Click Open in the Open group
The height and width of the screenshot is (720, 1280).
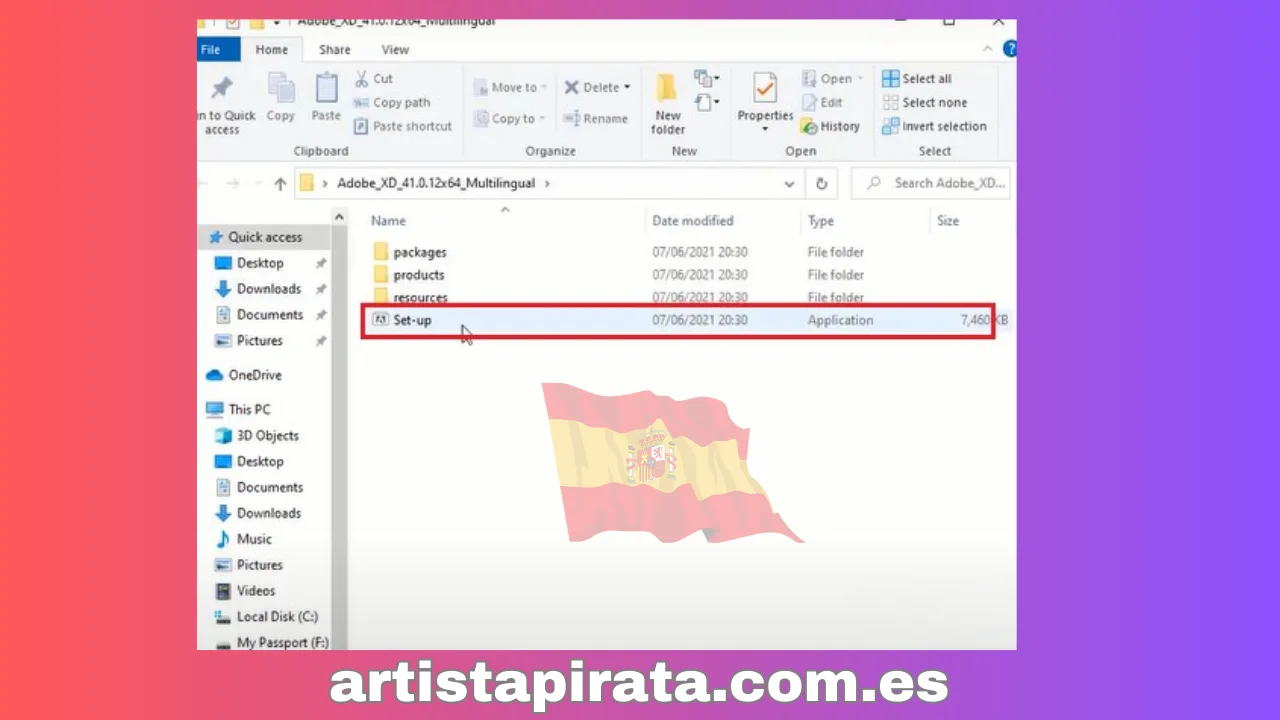point(832,78)
